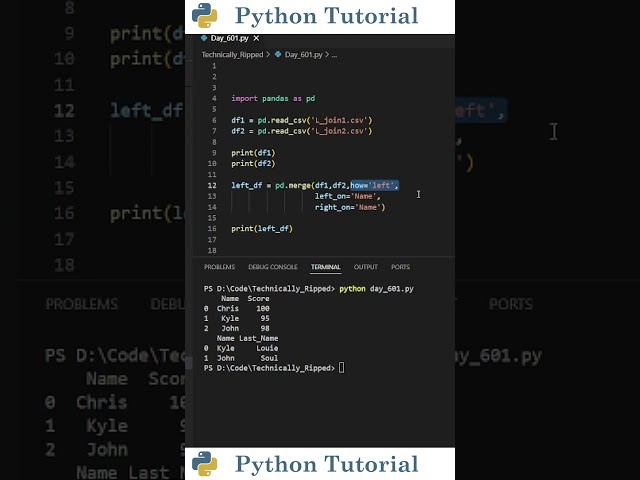
Task: Switch to the PROBLEMS panel tab
Action: coord(219,267)
